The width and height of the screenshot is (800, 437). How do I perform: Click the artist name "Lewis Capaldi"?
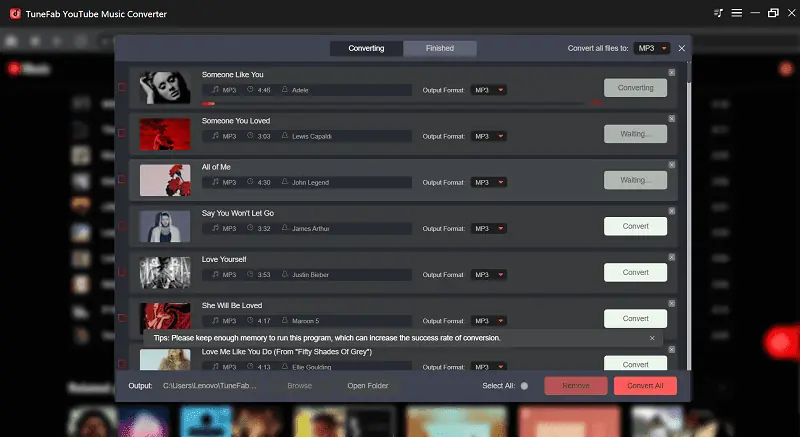pyautogui.click(x=312, y=136)
